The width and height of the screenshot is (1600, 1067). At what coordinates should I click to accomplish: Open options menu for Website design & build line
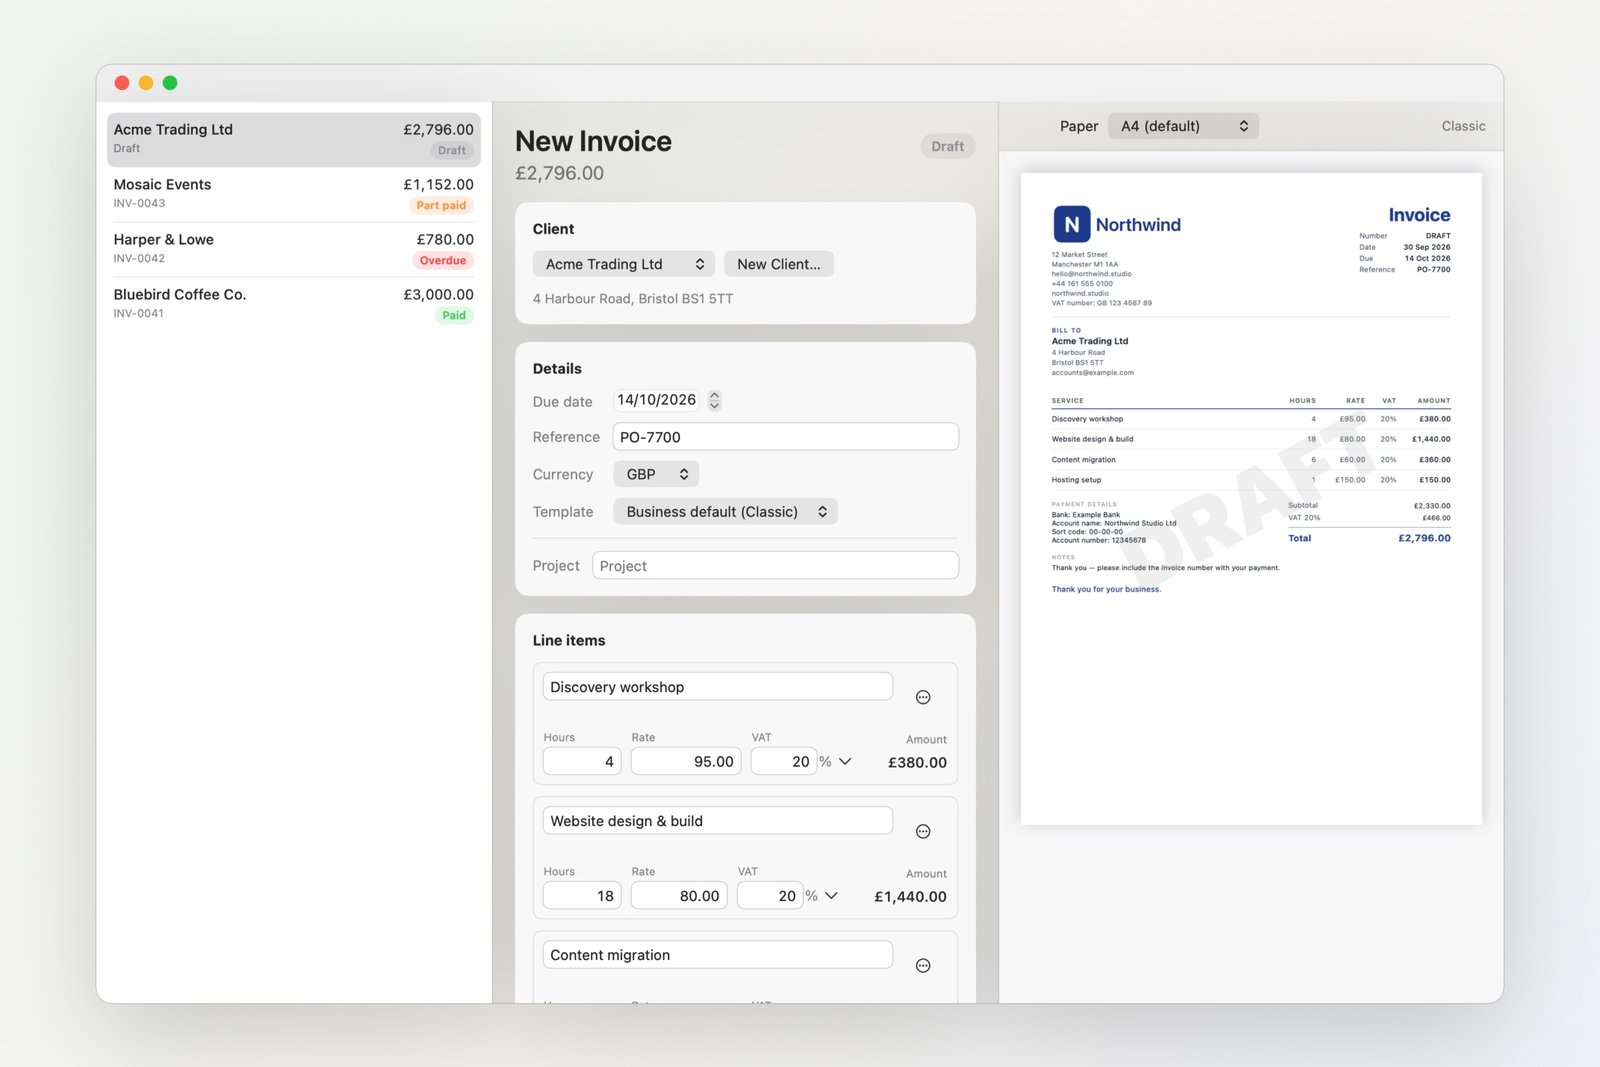point(923,831)
